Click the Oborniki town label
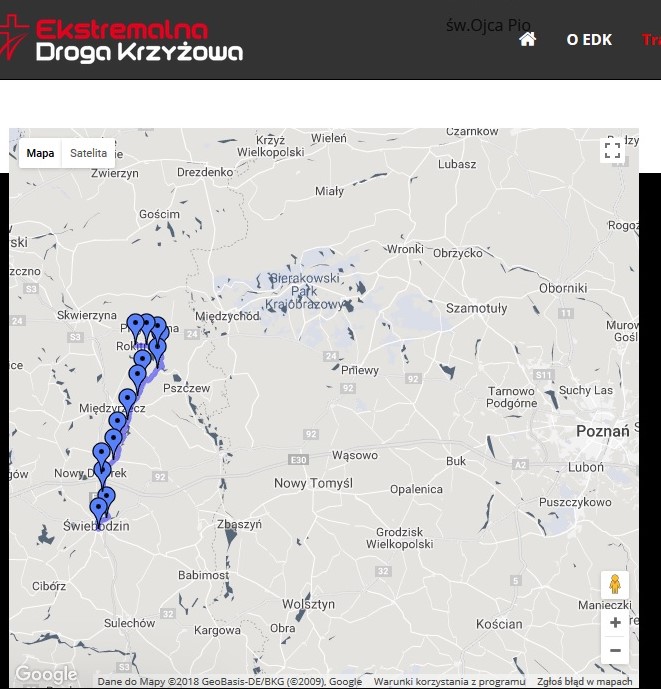661x689 pixels. pyautogui.click(x=563, y=288)
